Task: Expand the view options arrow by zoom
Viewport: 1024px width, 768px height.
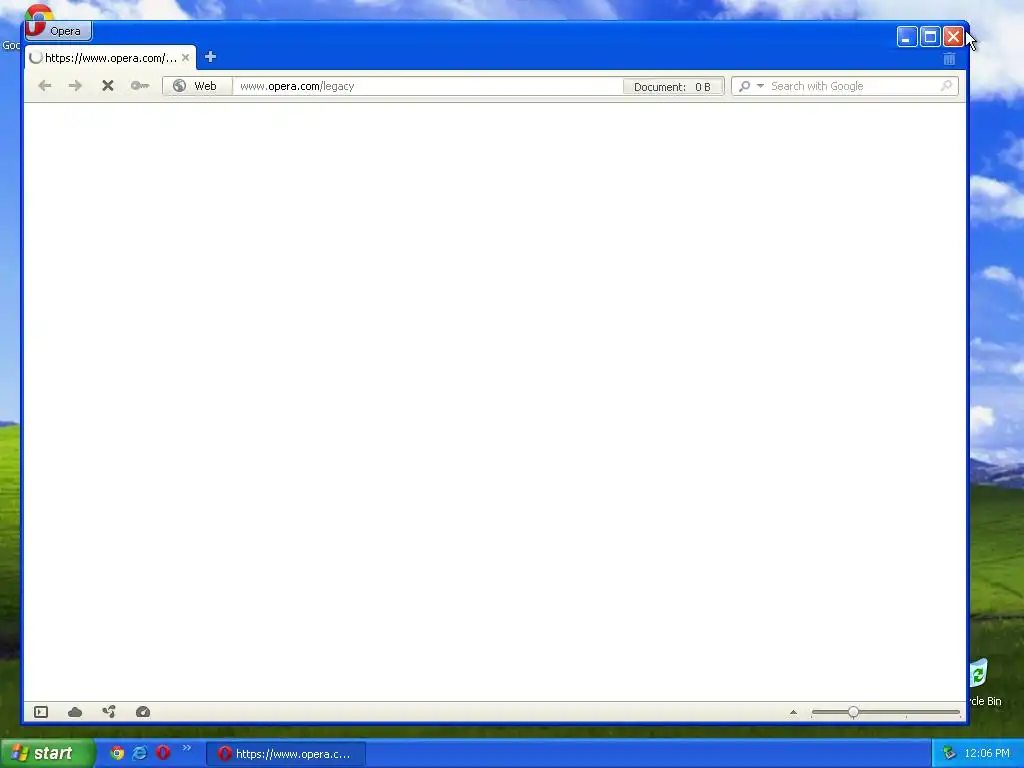Action: pyautogui.click(x=793, y=712)
